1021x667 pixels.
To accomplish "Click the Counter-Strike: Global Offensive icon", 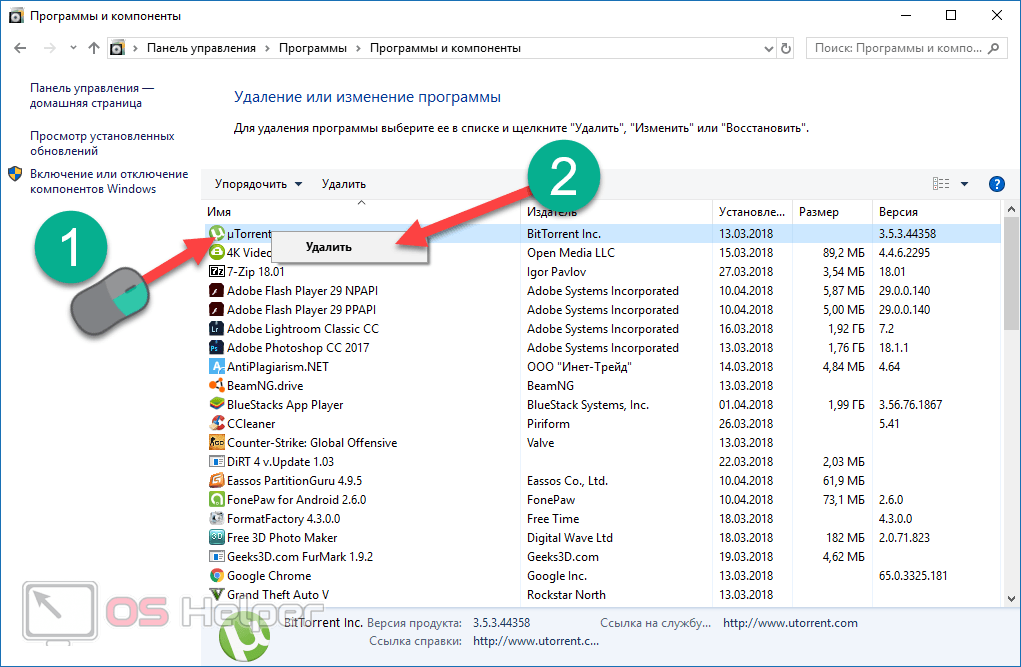I will pos(217,442).
